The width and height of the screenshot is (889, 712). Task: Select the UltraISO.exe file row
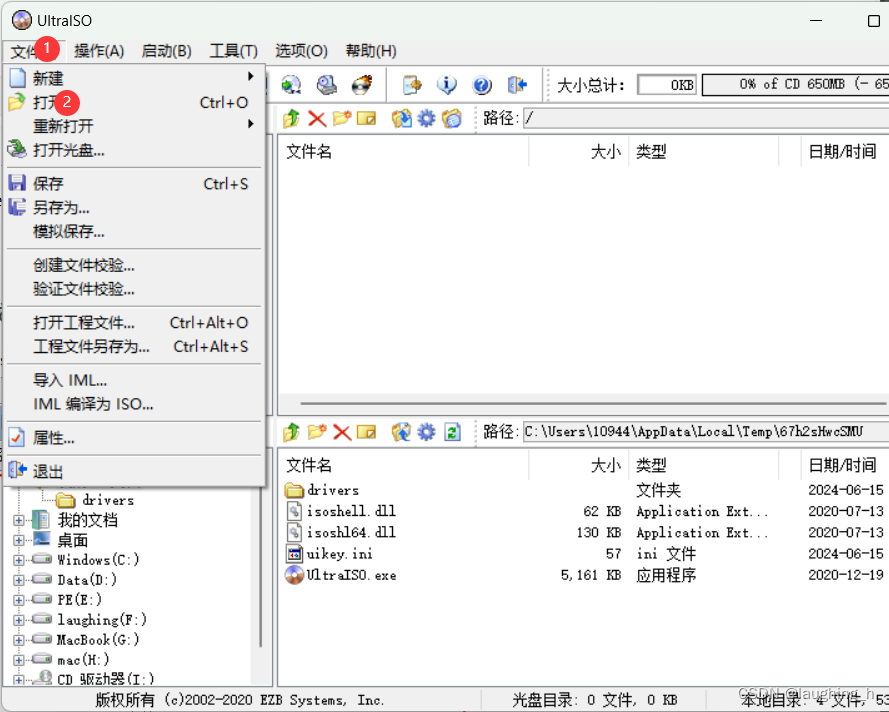coord(584,575)
